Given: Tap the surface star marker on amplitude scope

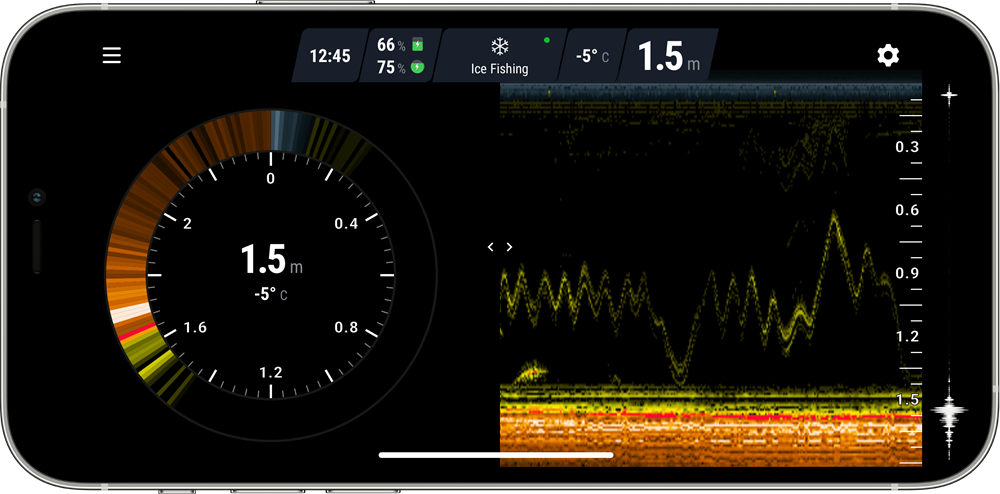Looking at the screenshot, I should pos(948,95).
